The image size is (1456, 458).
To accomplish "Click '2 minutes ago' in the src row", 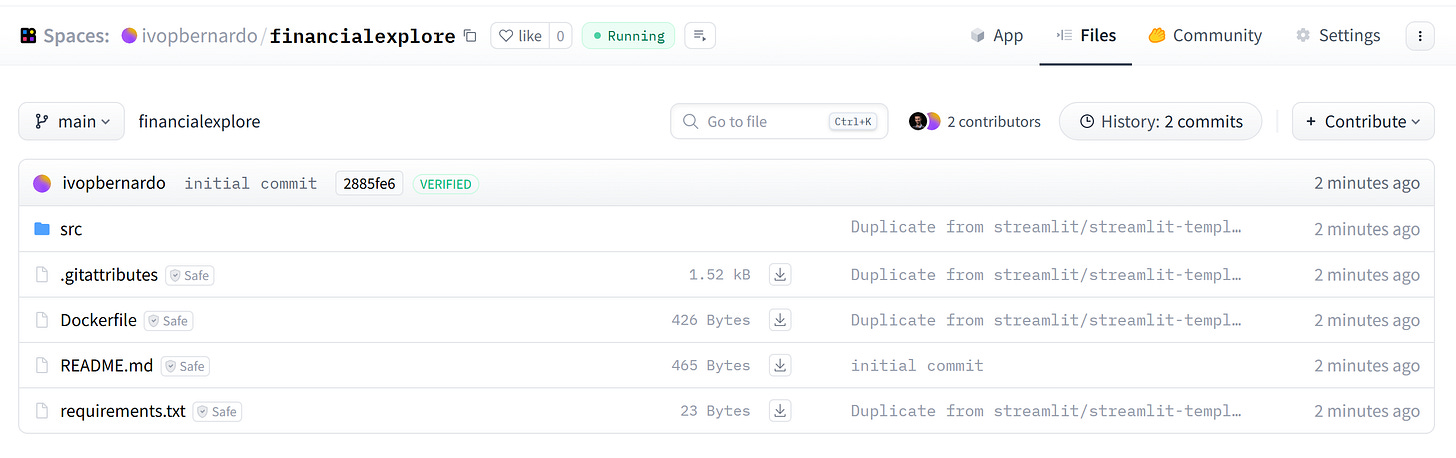I will [1367, 229].
